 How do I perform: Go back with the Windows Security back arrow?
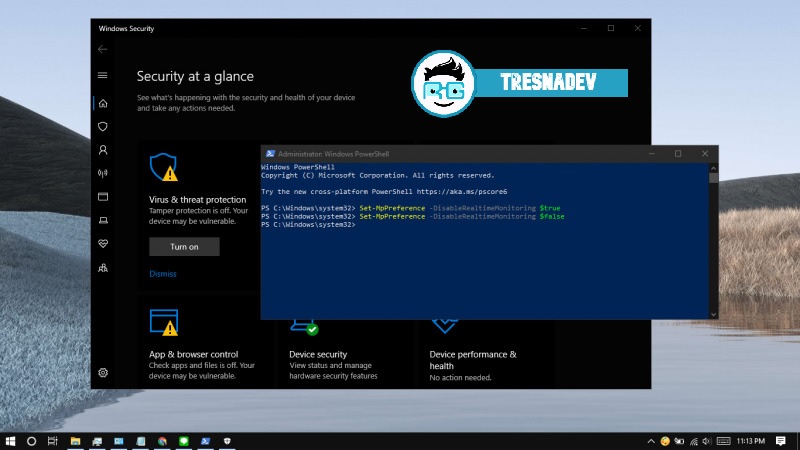103,49
